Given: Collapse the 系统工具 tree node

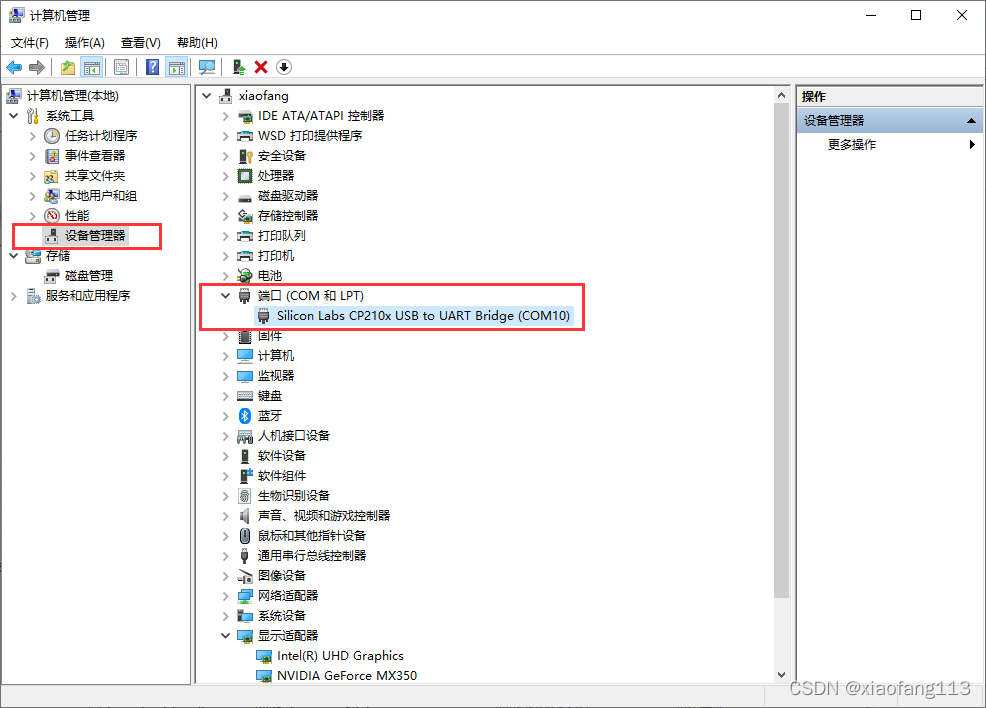Looking at the screenshot, I should click(x=14, y=116).
